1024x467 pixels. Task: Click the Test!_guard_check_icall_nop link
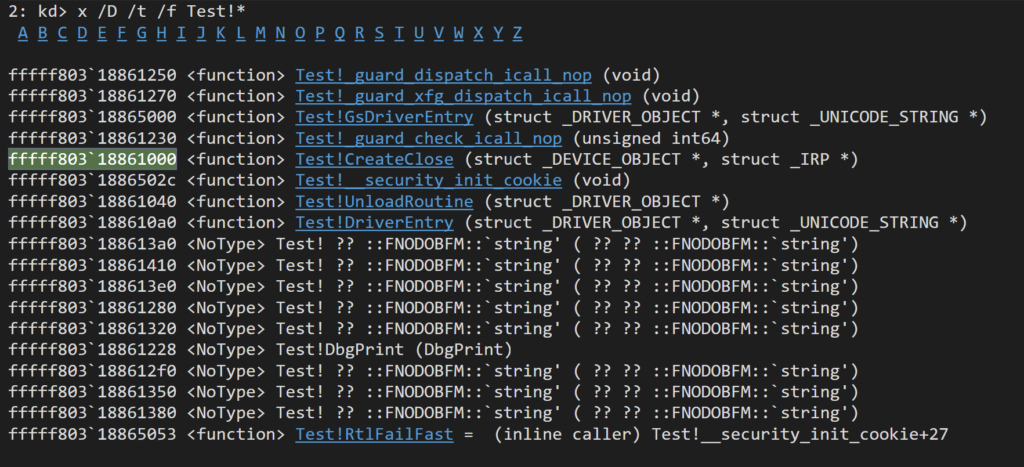pyautogui.click(x=428, y=138)
